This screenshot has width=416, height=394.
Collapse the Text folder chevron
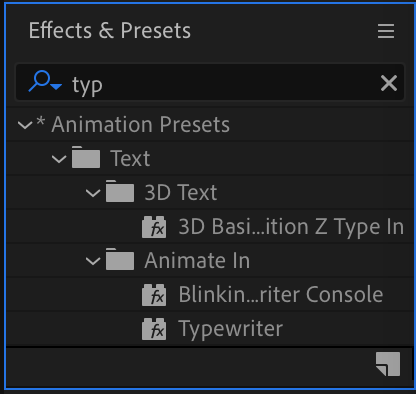(59, 159)
